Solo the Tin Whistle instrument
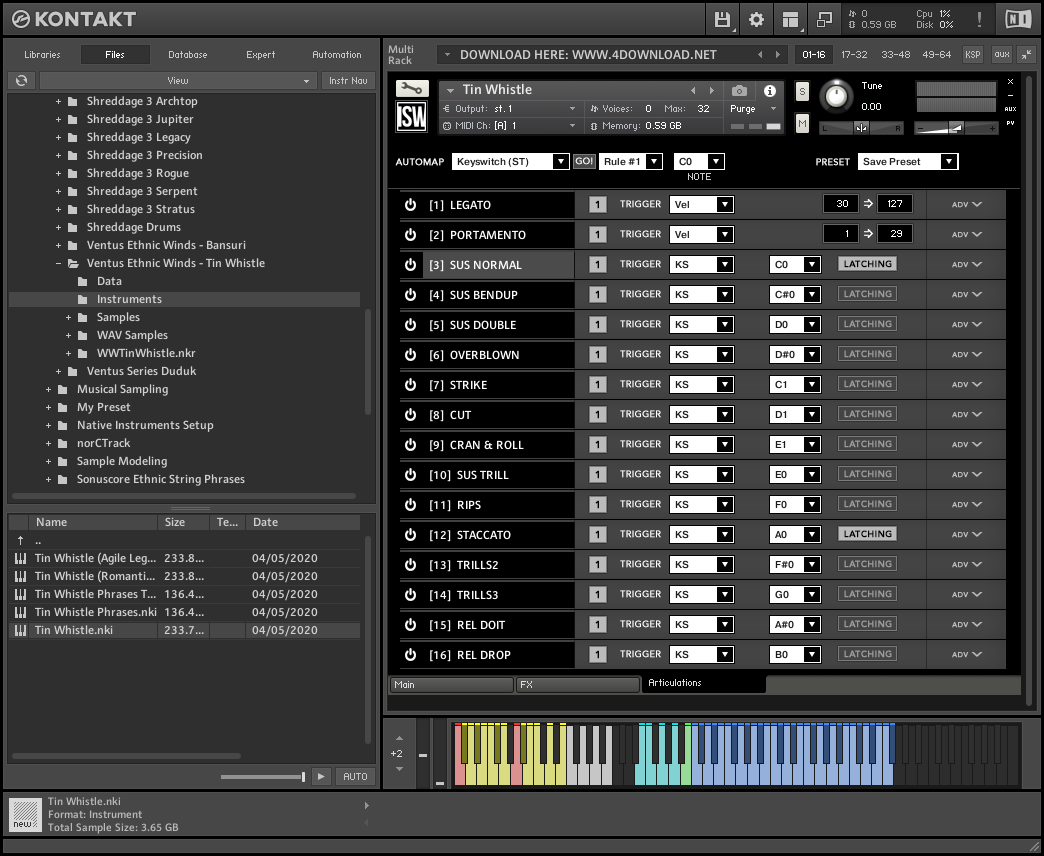This screenshot has height=856, width=1044. click(x=802, y=92)
